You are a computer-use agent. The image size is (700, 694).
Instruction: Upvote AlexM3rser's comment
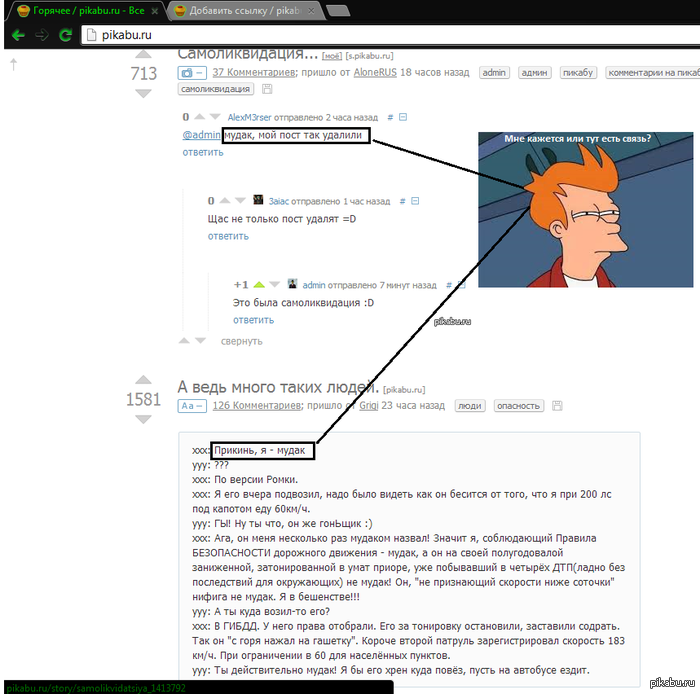point(200,118)
